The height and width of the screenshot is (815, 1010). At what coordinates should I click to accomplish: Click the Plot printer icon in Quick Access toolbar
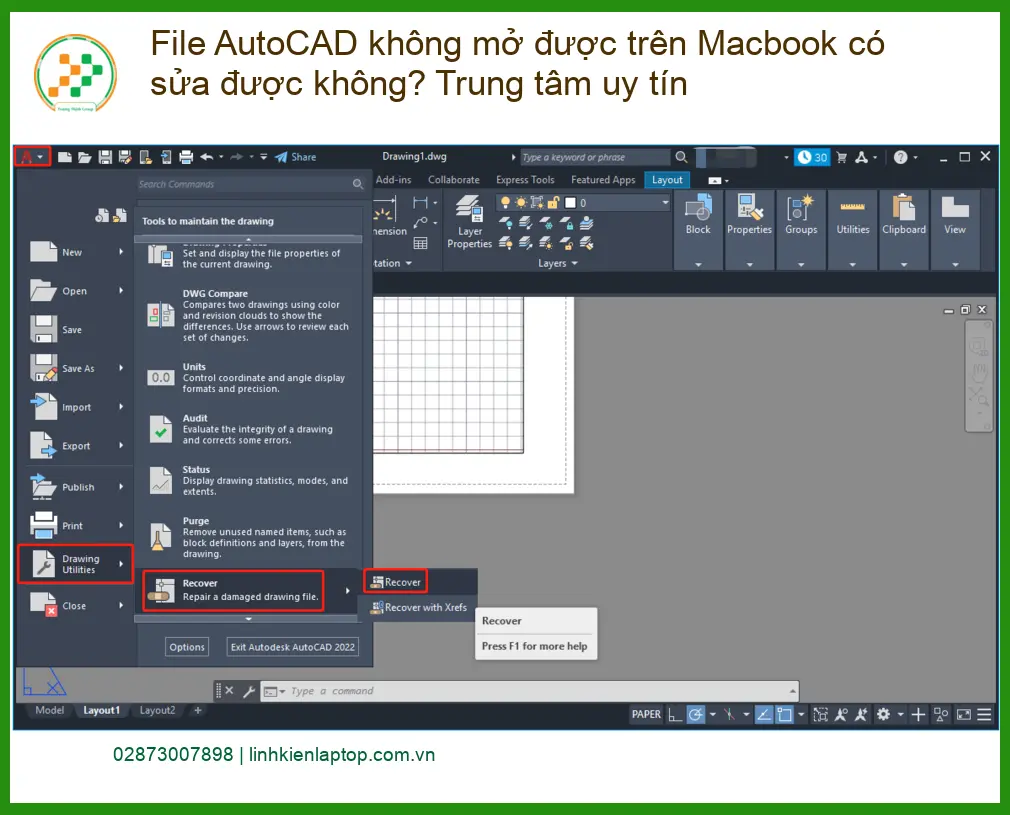(186, 157)
